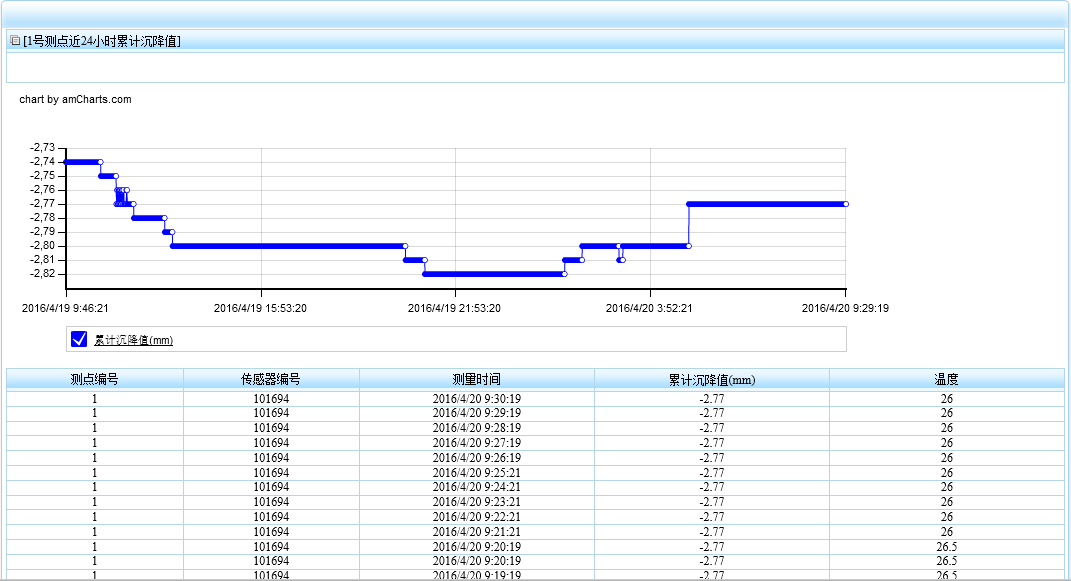Select the row with time 2016/4/20 9:30:19
1071x581 pixels.
(x=476, y=399)
